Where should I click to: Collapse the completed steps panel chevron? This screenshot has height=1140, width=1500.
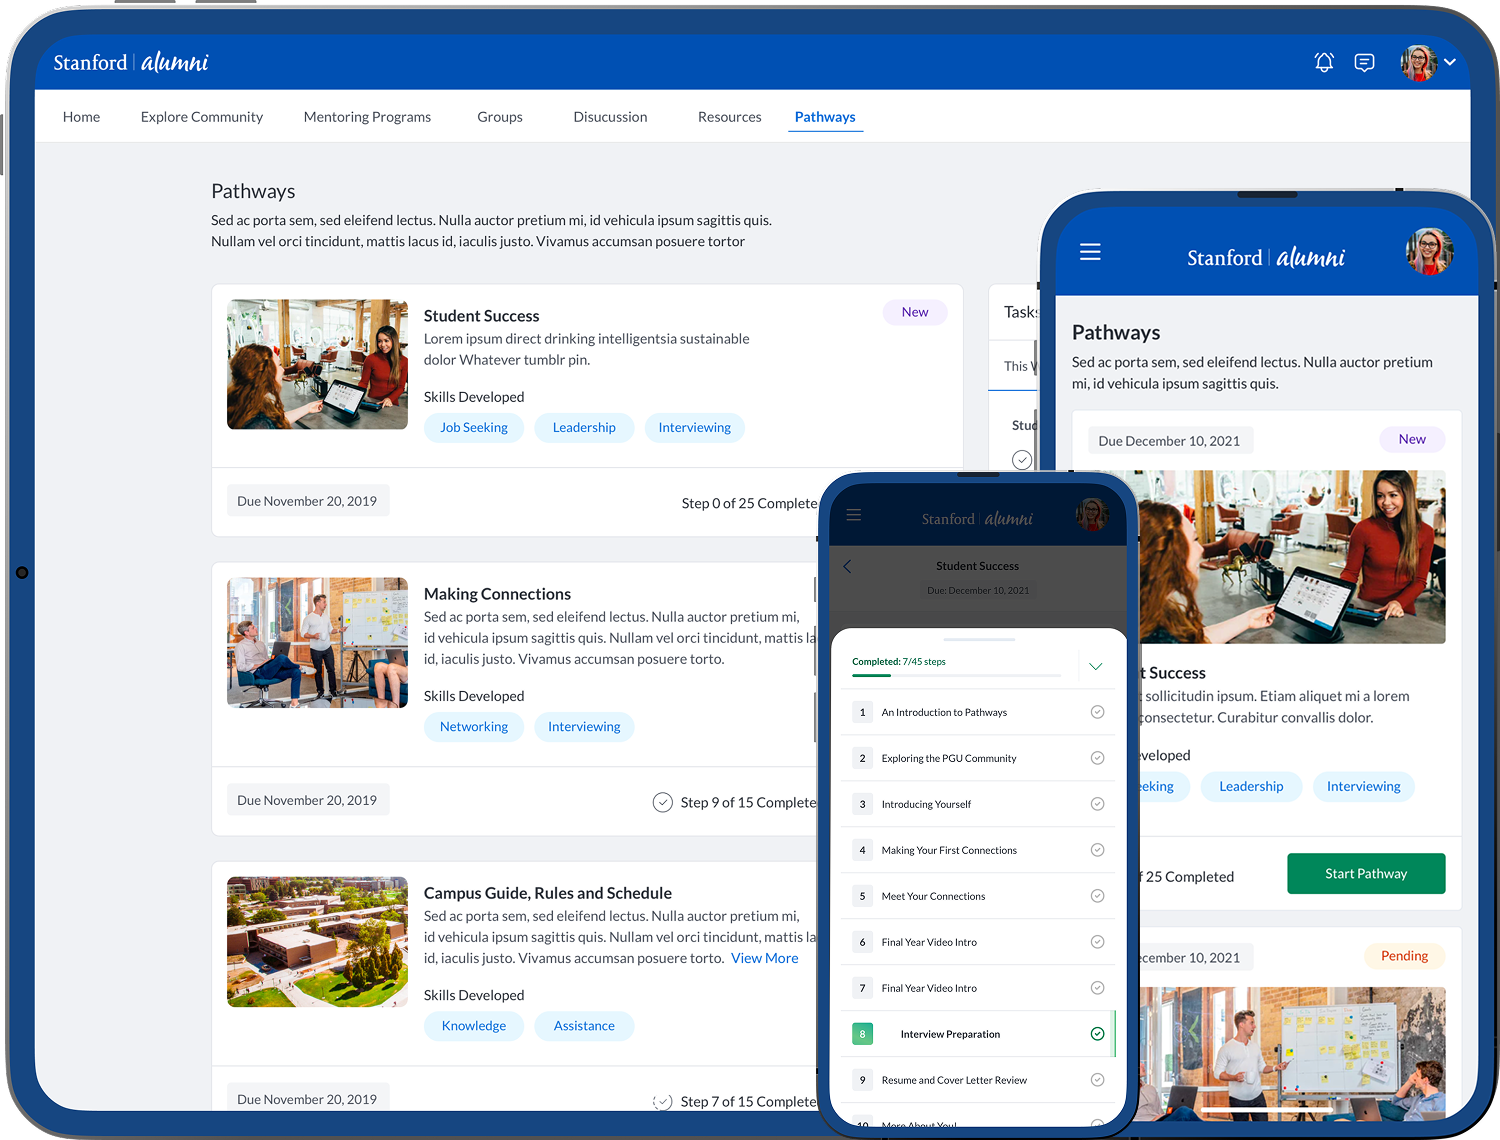(x=1095, y=666)
